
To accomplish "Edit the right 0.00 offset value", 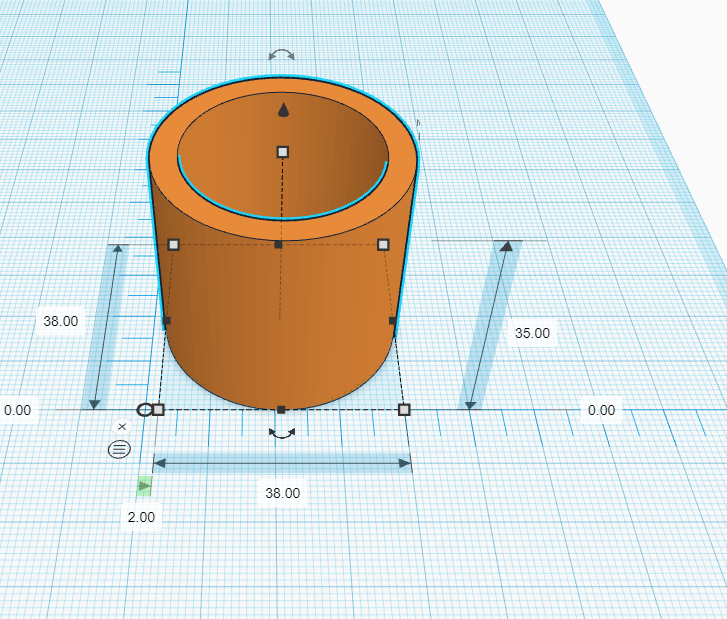I will 601,410.
